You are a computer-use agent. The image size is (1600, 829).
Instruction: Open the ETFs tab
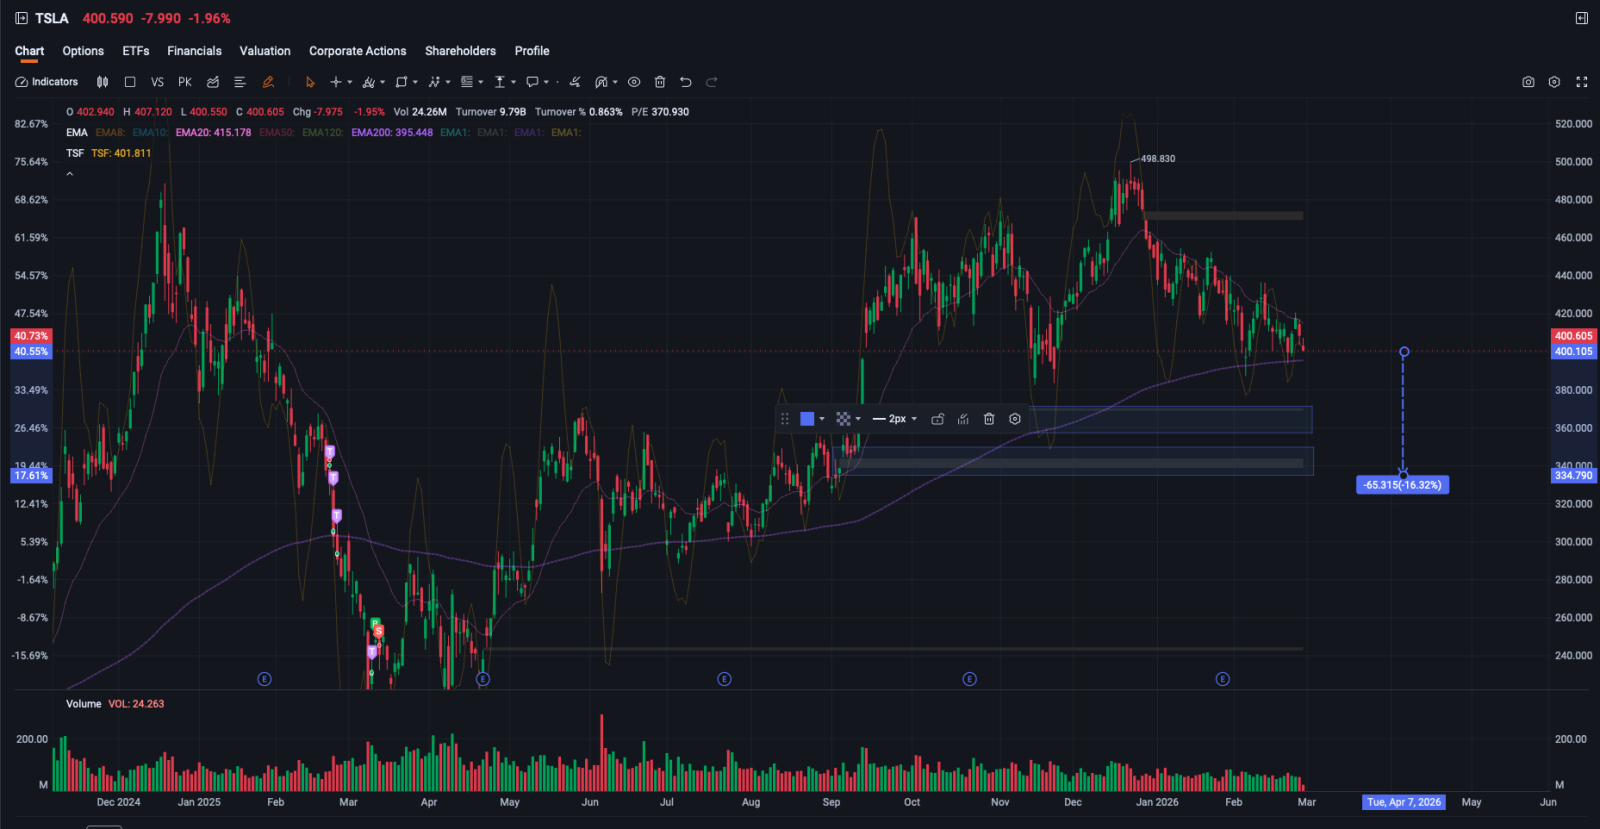pos(136,51)
